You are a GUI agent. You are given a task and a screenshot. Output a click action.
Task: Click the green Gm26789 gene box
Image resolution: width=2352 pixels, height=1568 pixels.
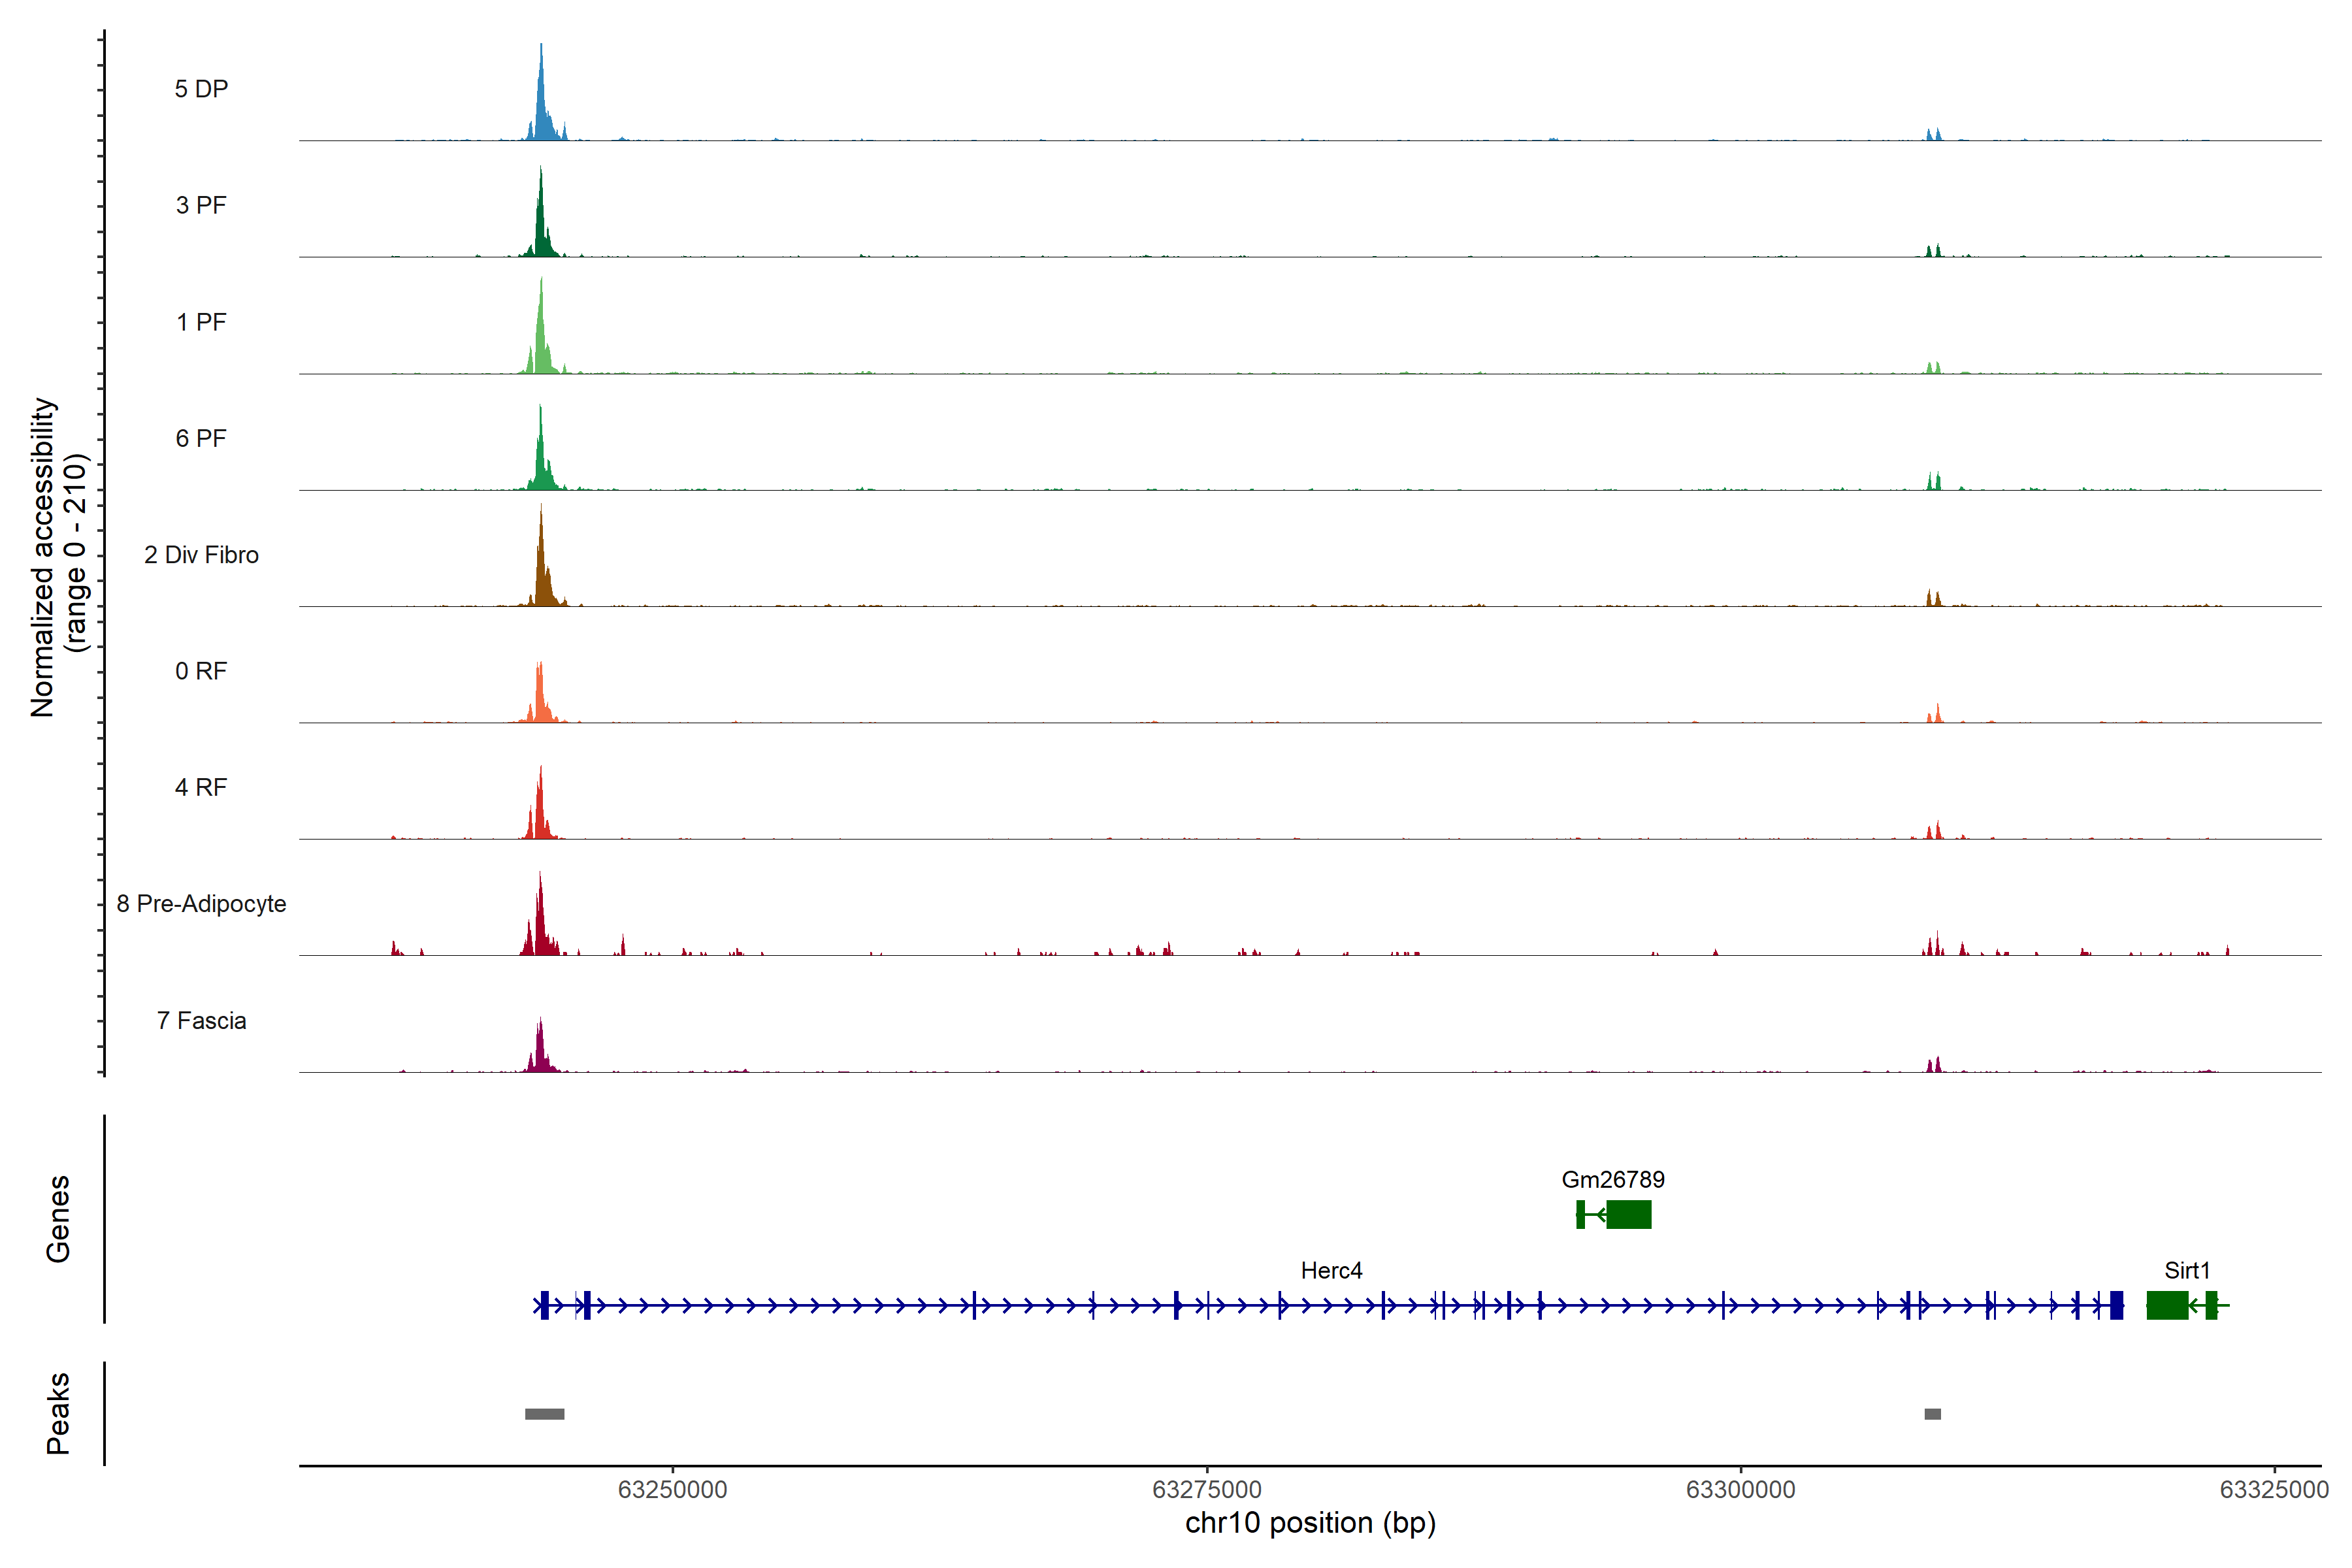1628,1214
